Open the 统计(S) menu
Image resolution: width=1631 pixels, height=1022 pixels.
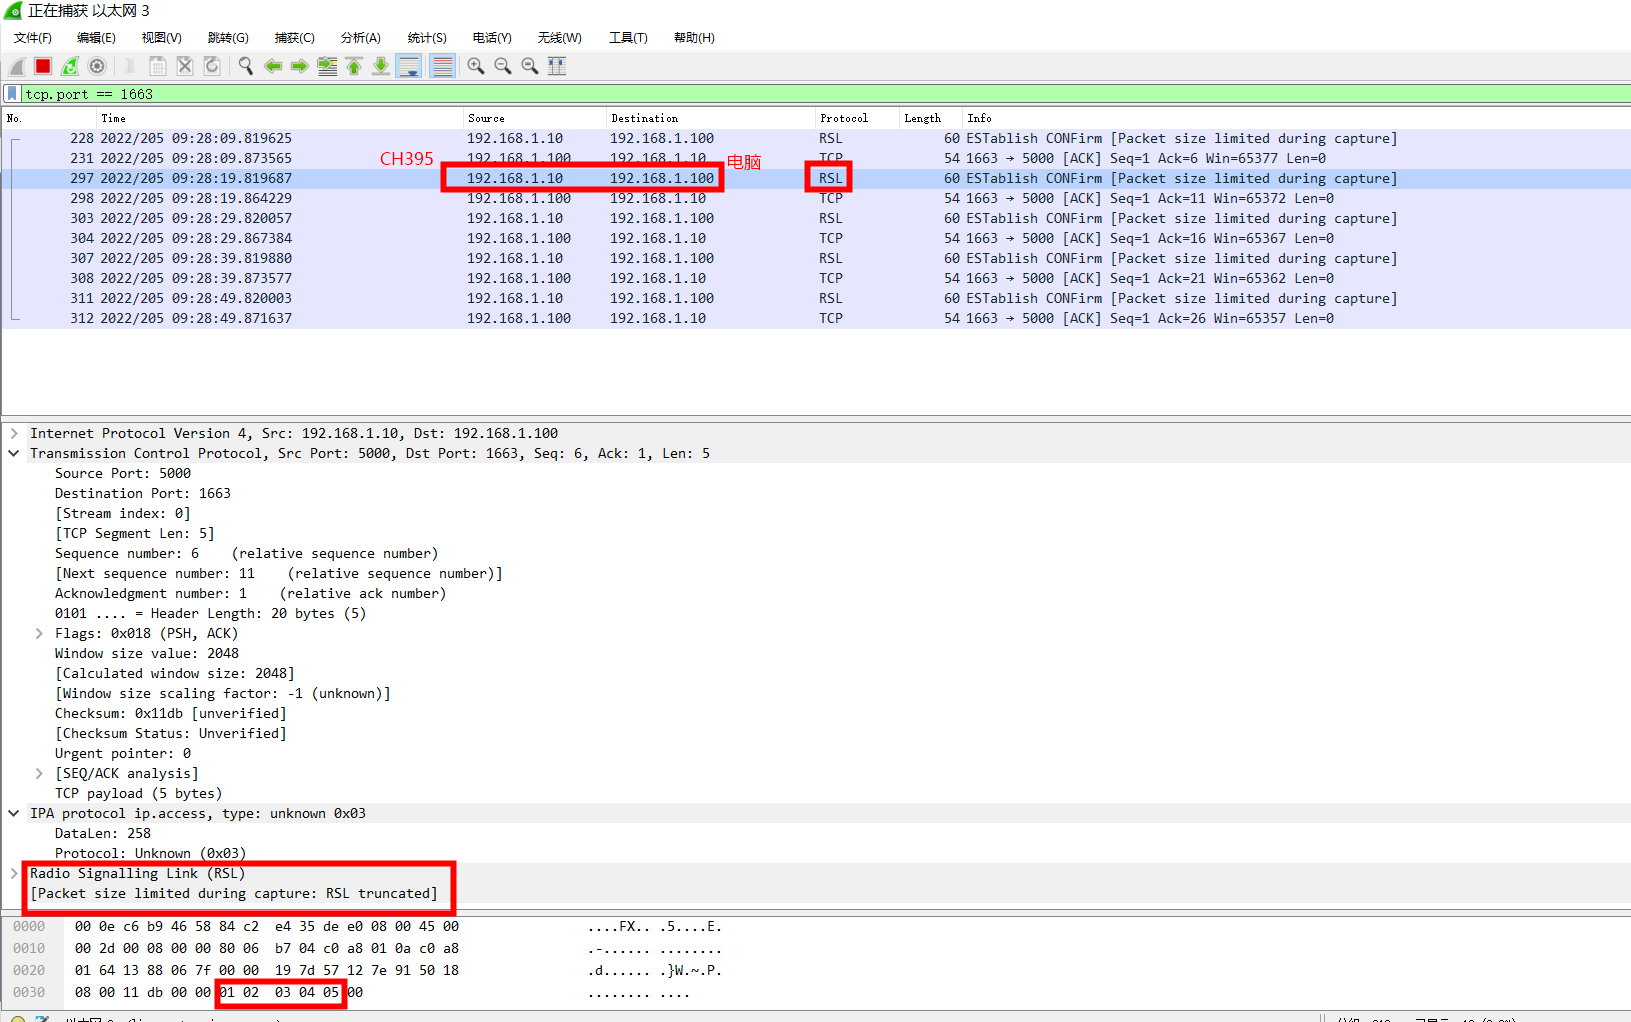[x=427, y=38]
